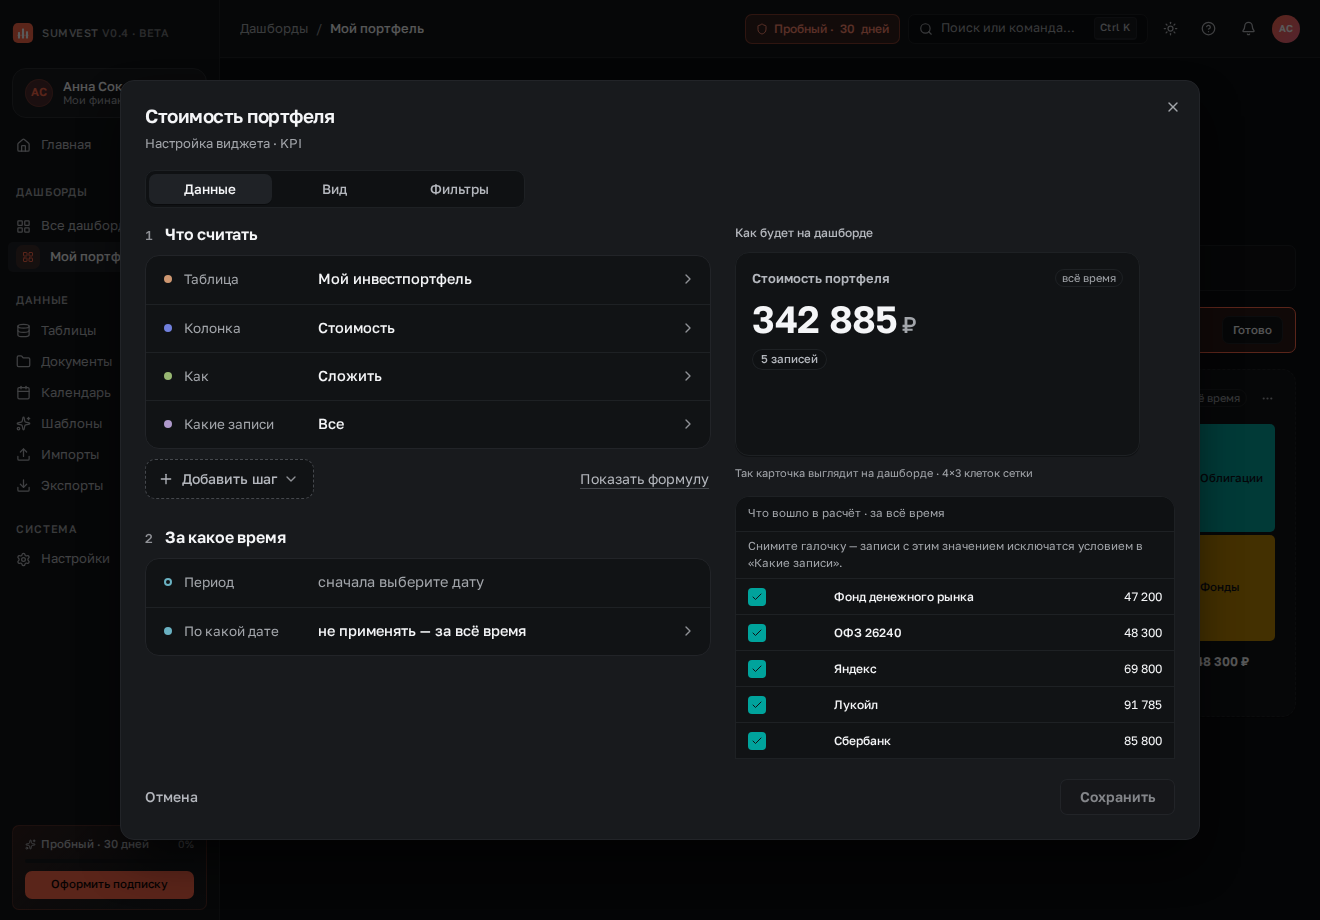Click the Показать формулу link
This screenshot has width=1320, height=920.
pos(644,479)
